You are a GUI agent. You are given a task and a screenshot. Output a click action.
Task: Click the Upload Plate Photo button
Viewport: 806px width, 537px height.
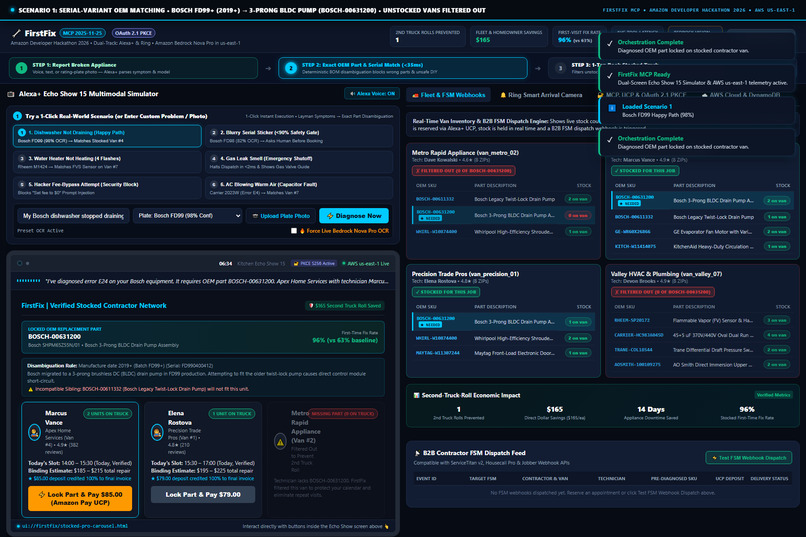(281, 216)
